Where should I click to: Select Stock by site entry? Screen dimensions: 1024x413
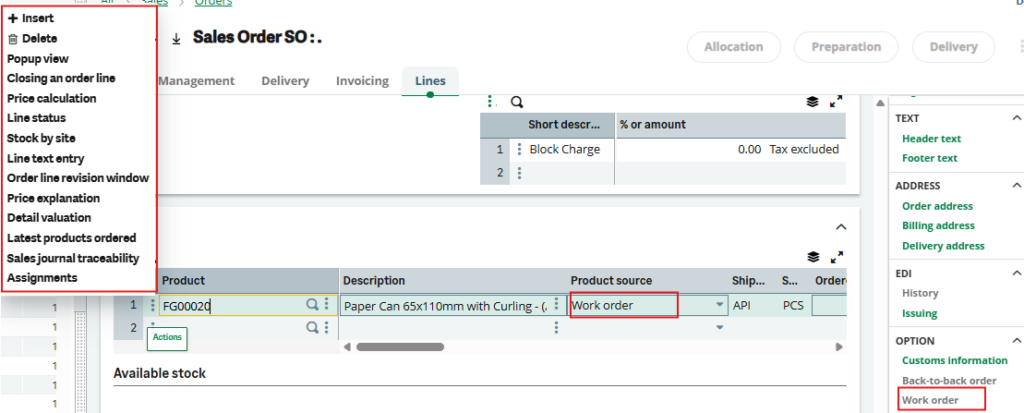click(x=41, y=139)
